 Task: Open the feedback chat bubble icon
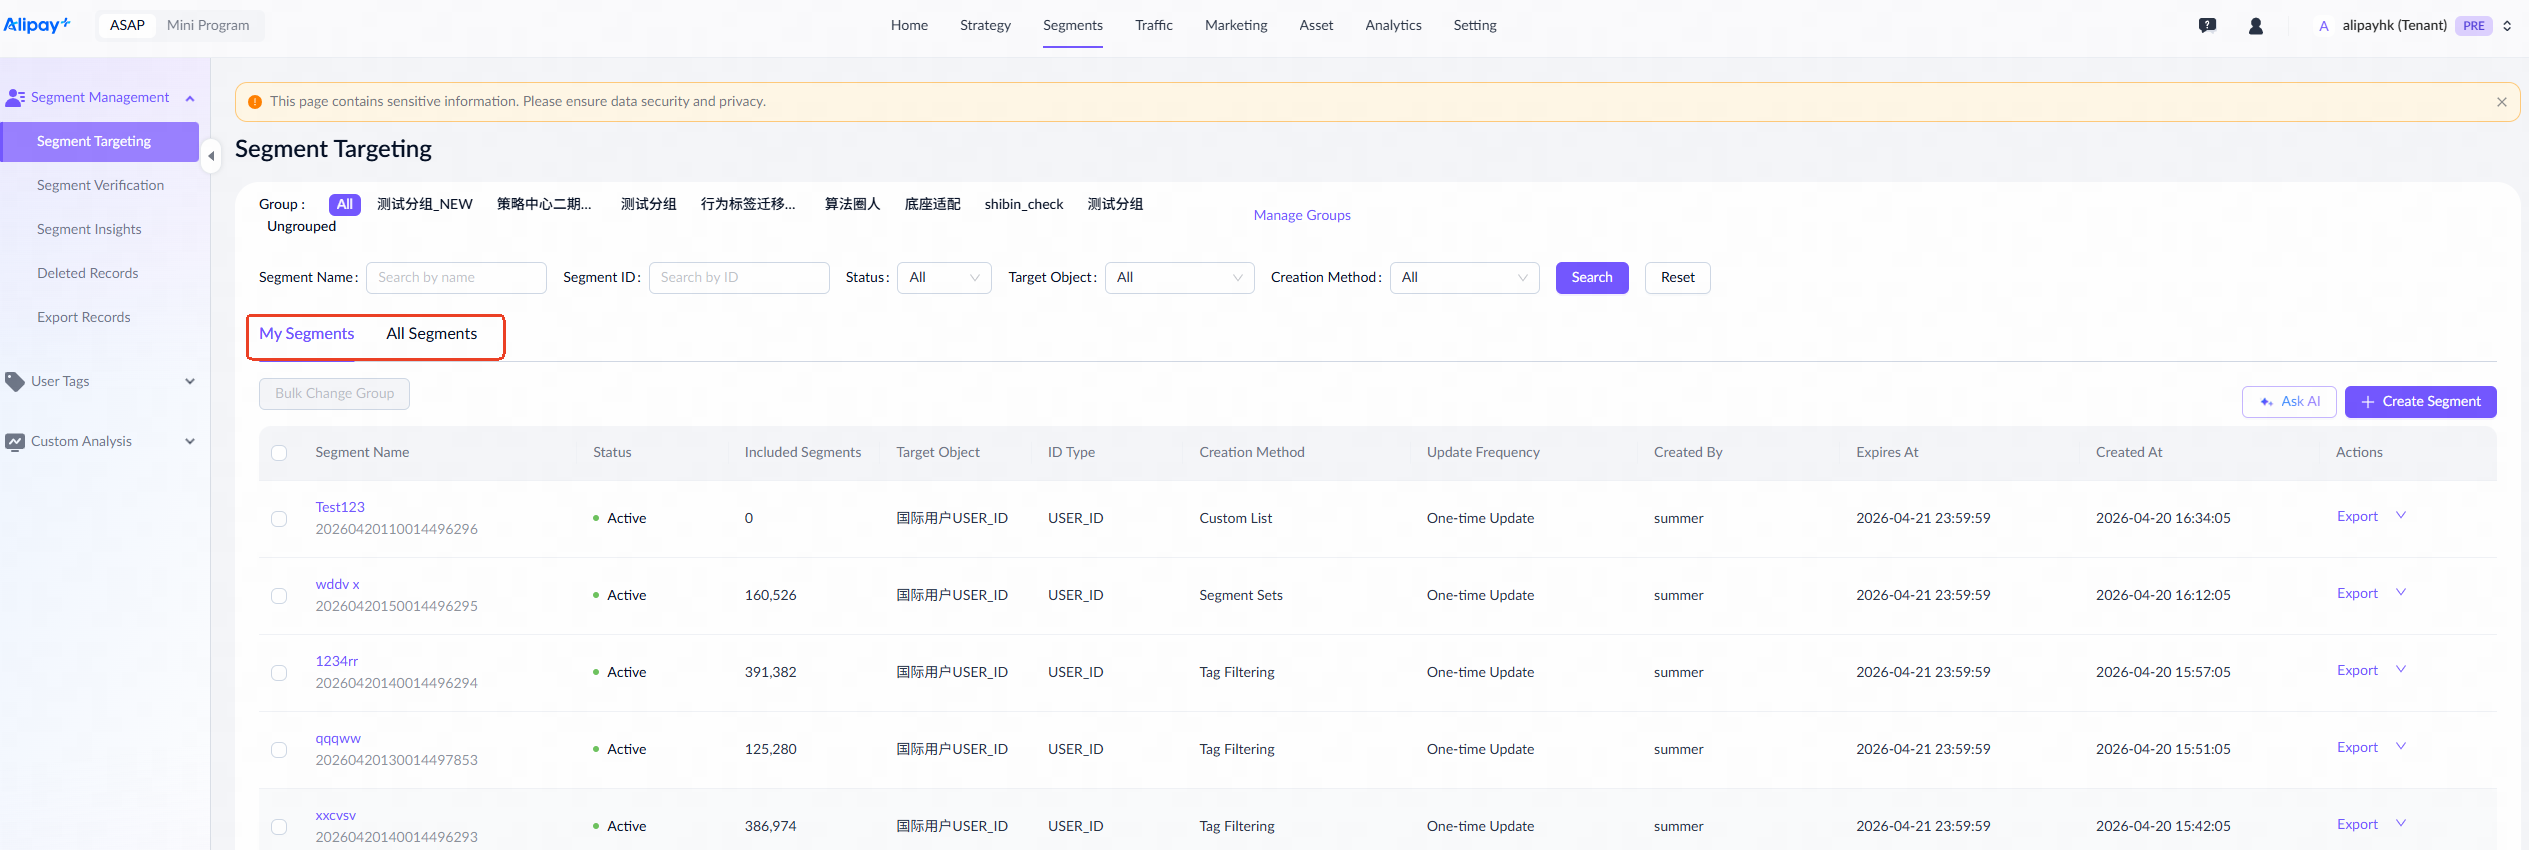[x=2207, y=26]
